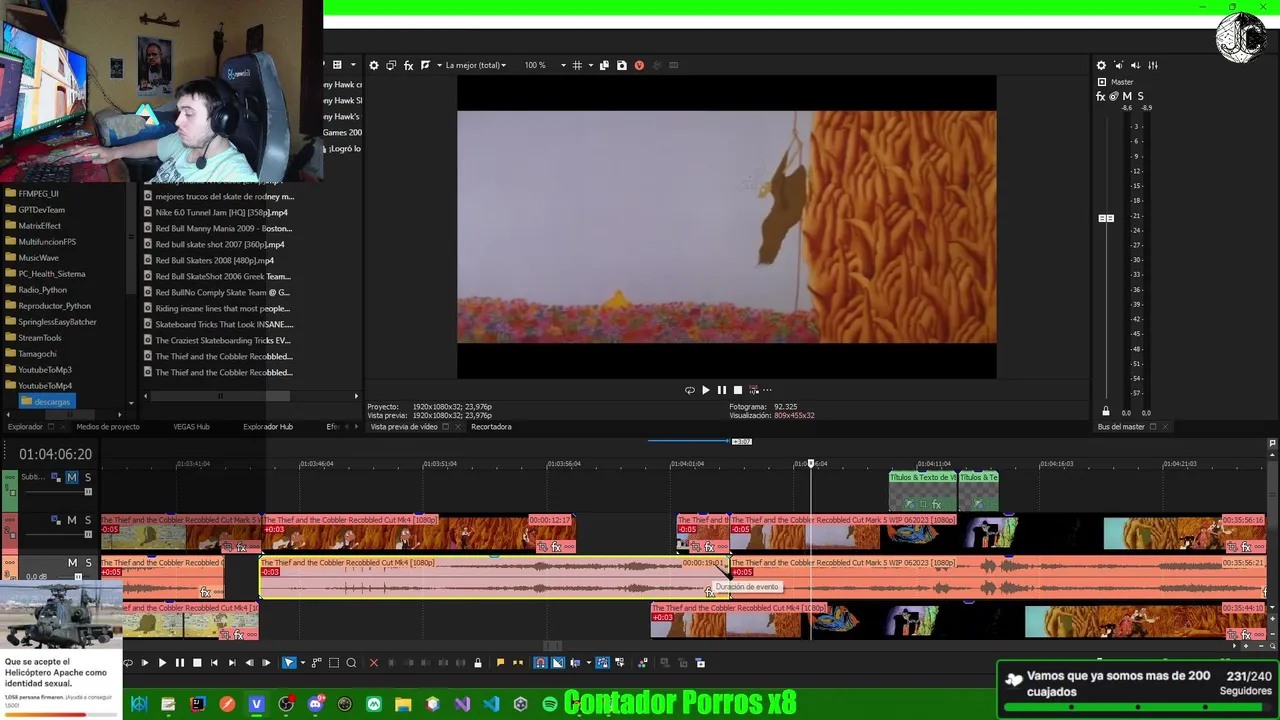The height and width of the screenshot is (720, 1280).
Task: Click the lock event icon in timeline toolbar
Action: point(478,662)
